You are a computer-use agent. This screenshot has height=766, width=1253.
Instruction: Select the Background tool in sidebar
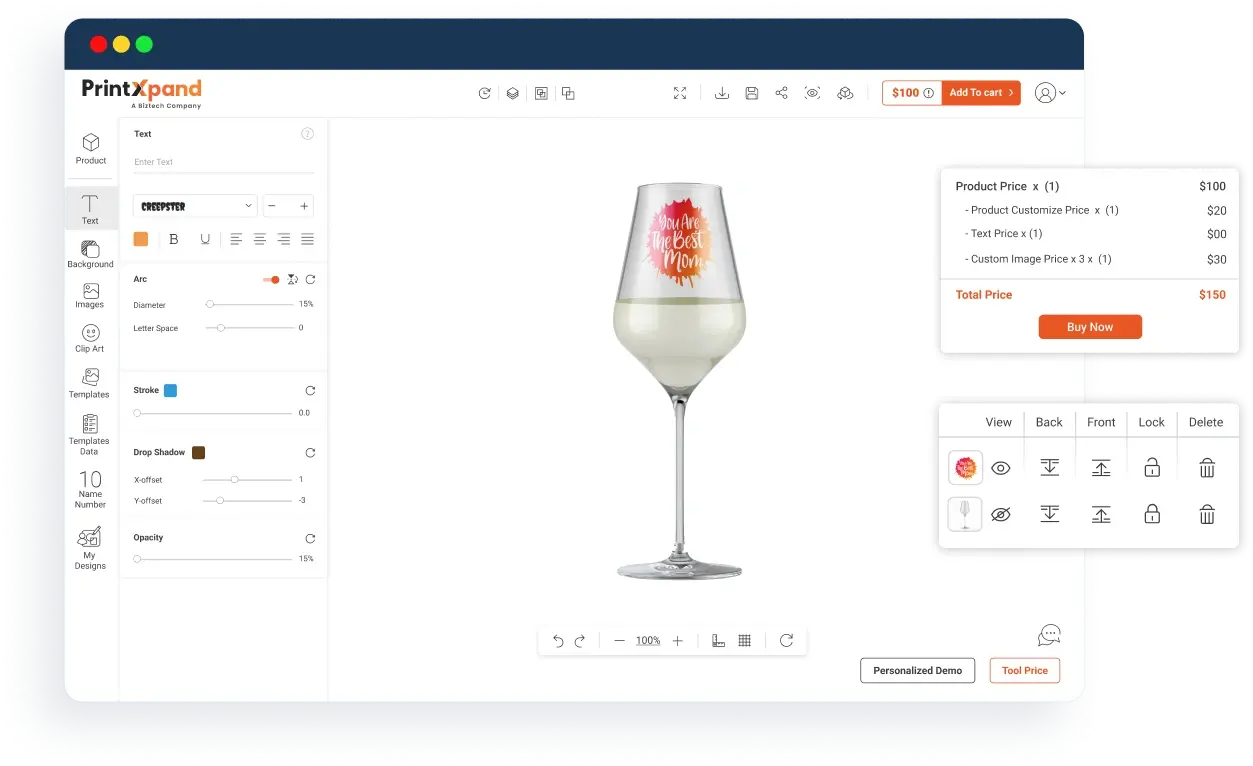pyautogui.click(x=90, y=254)
